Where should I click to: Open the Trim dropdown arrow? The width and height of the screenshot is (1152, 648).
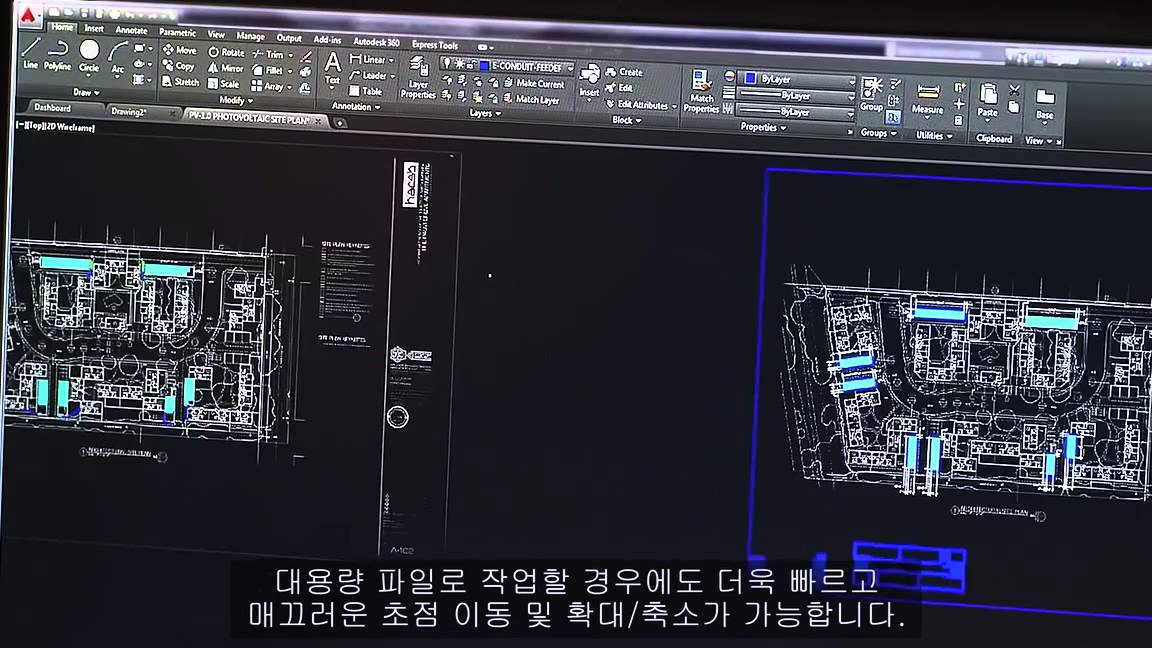(x=290, y=56)
